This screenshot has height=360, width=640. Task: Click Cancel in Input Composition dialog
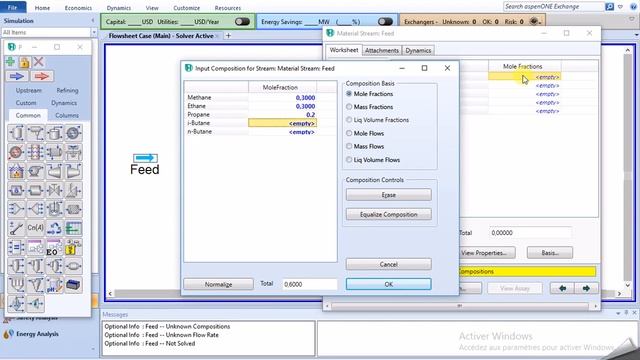click(389, 264)
